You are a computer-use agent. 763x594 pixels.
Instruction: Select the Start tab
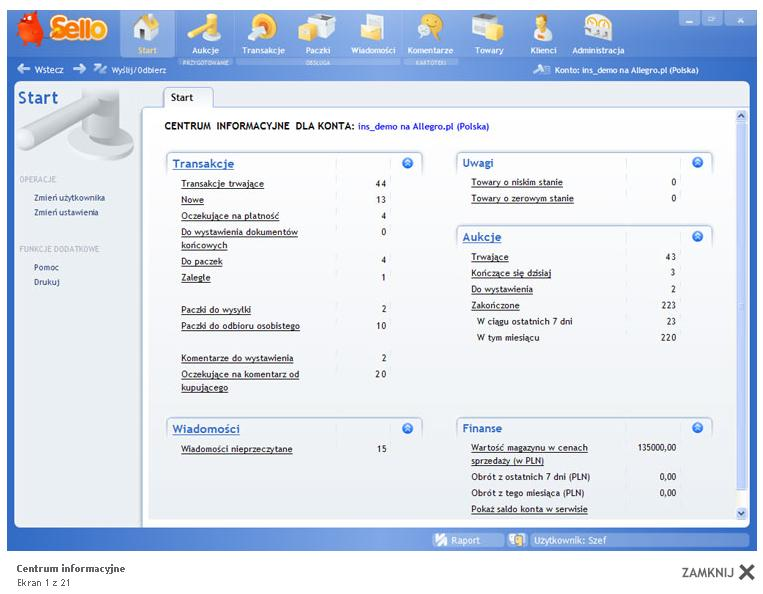(182, 98)
